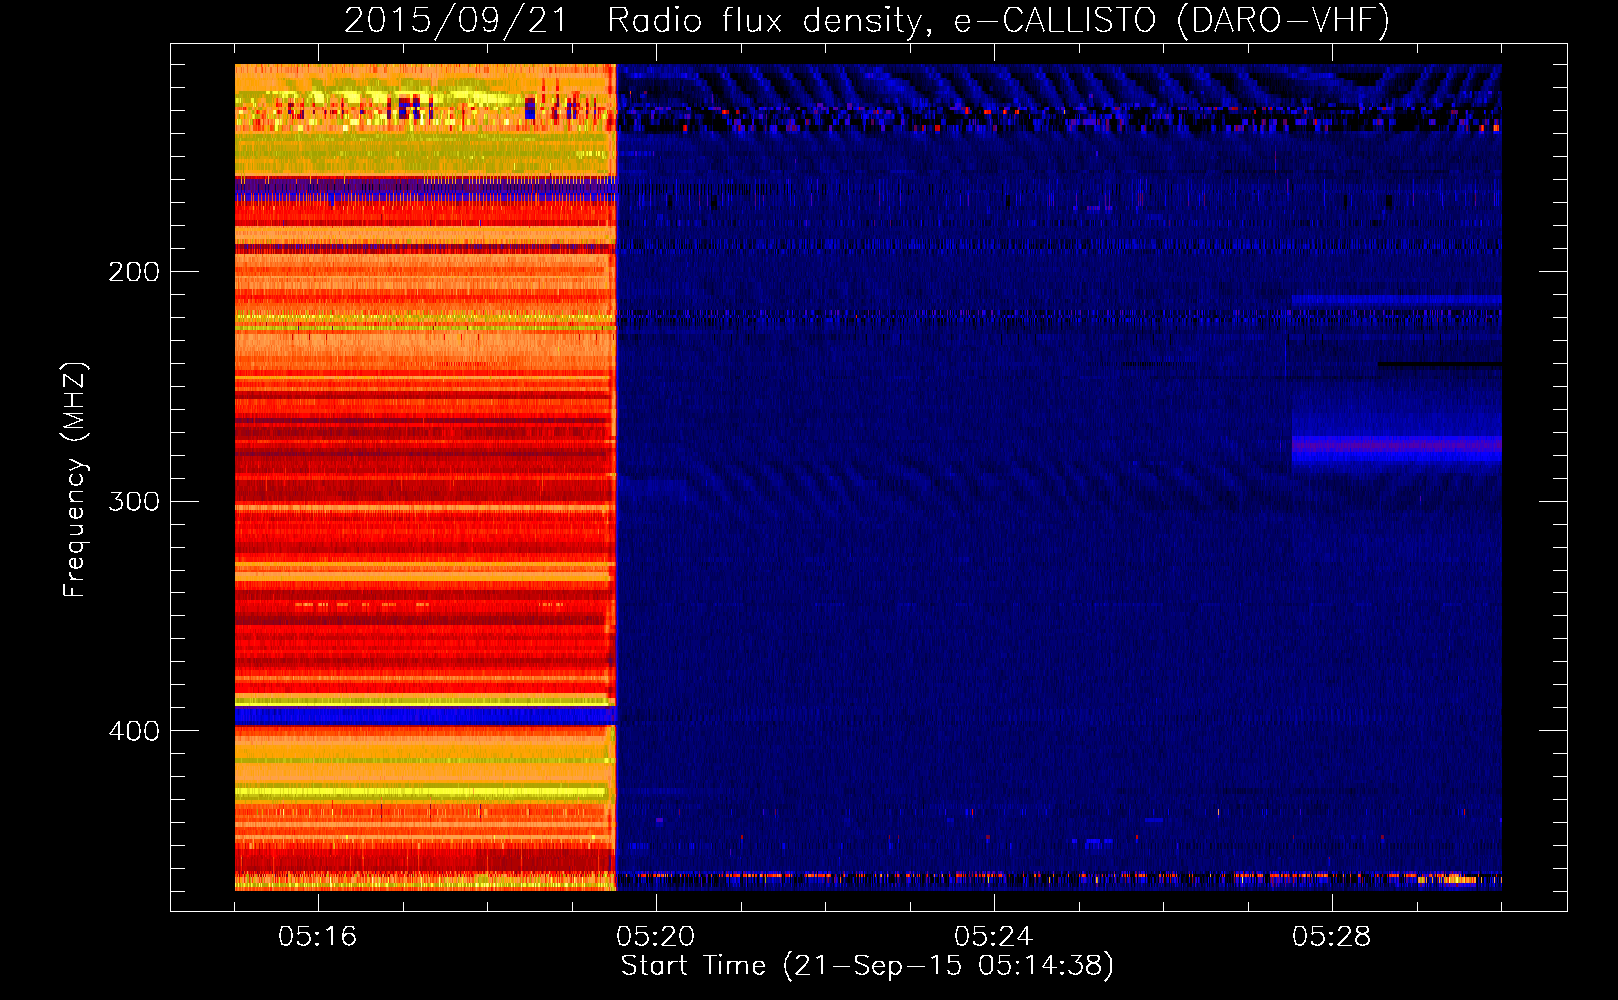
Task: Click the 05:16 time tick label
Action: pos(318,937)
